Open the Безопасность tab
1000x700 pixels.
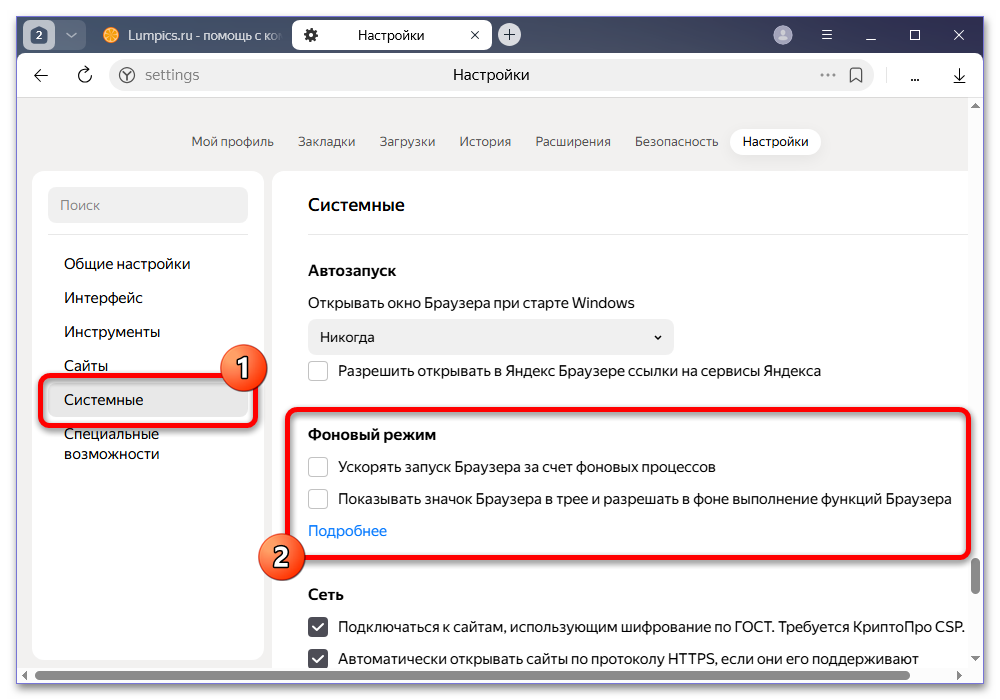pyautogui.click(x=676, y=142)
